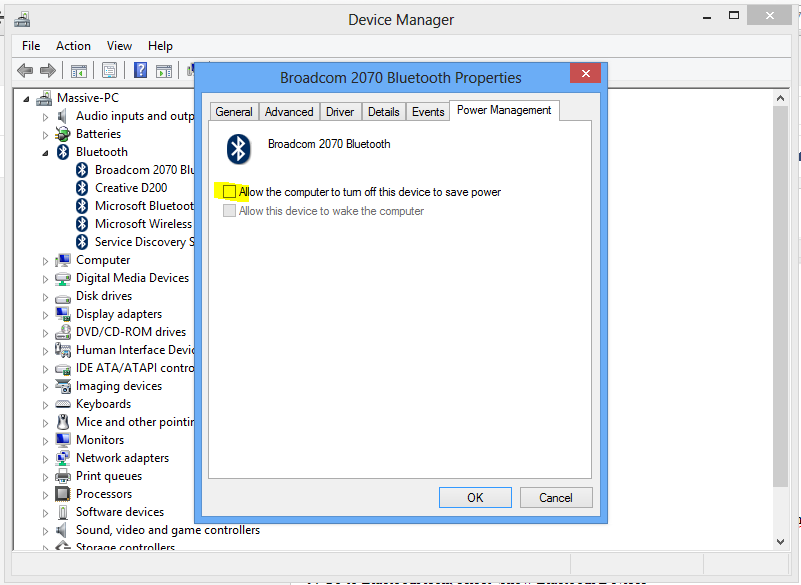Viewport: 801px width, 585px height.
Task: Click the Disk drives icon
Action: tap(63, 298)
